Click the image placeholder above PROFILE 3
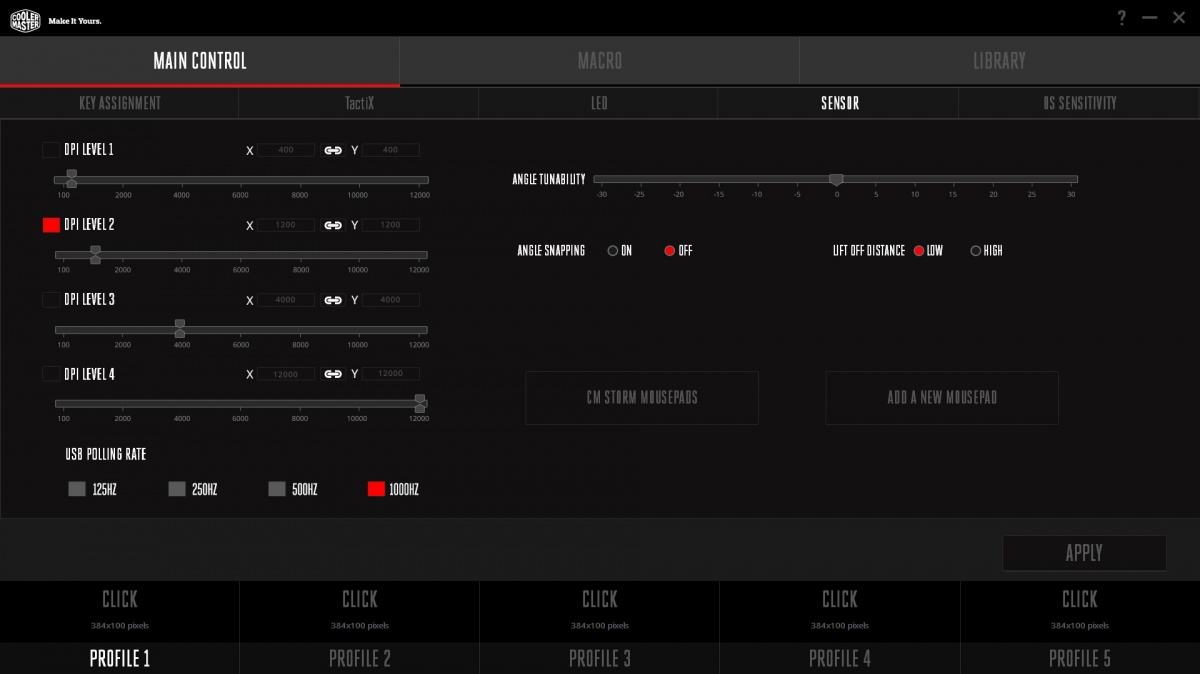Viewport: 1200px width, 674px height. point(600,611)
